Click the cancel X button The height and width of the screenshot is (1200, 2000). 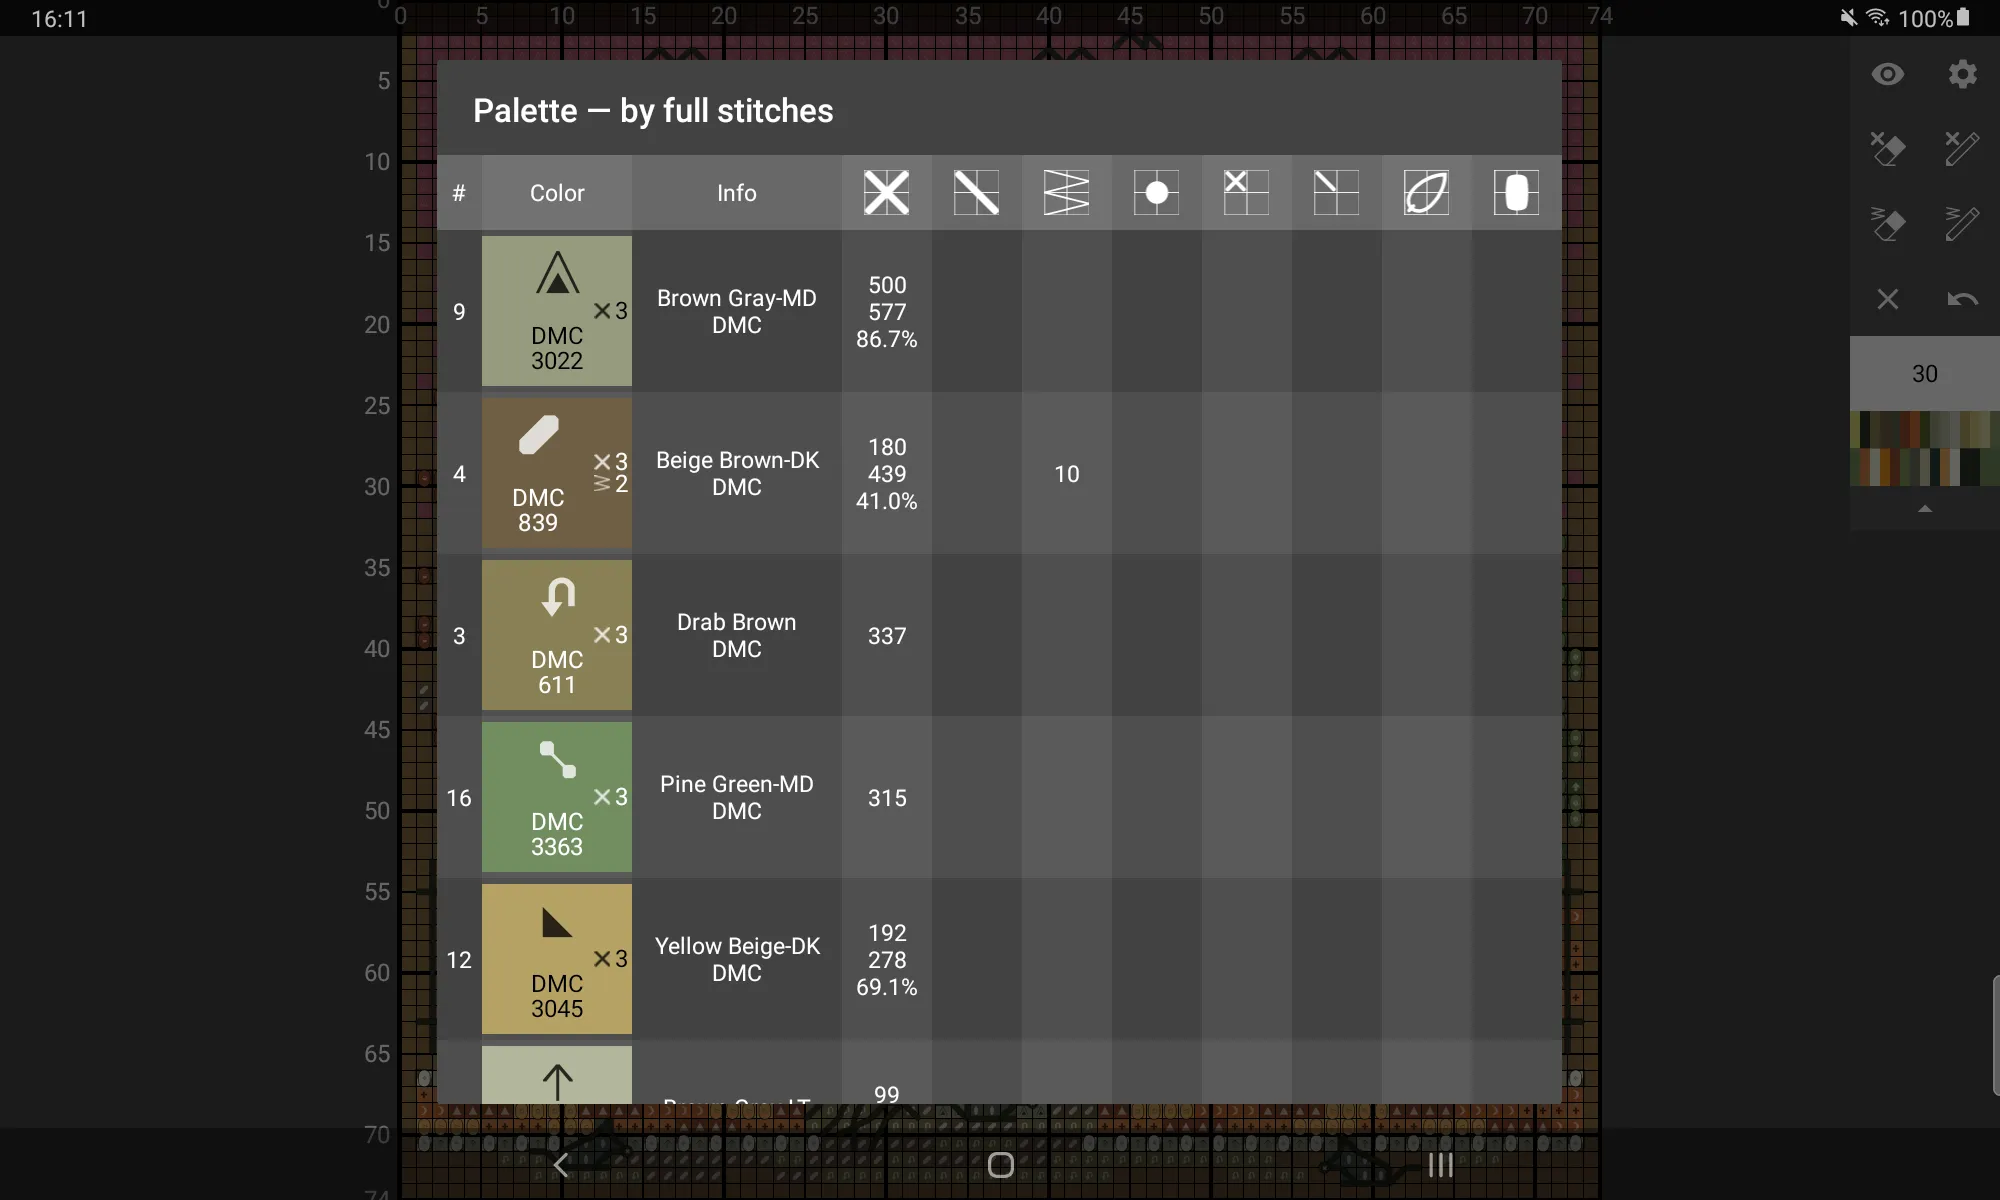1887,299
